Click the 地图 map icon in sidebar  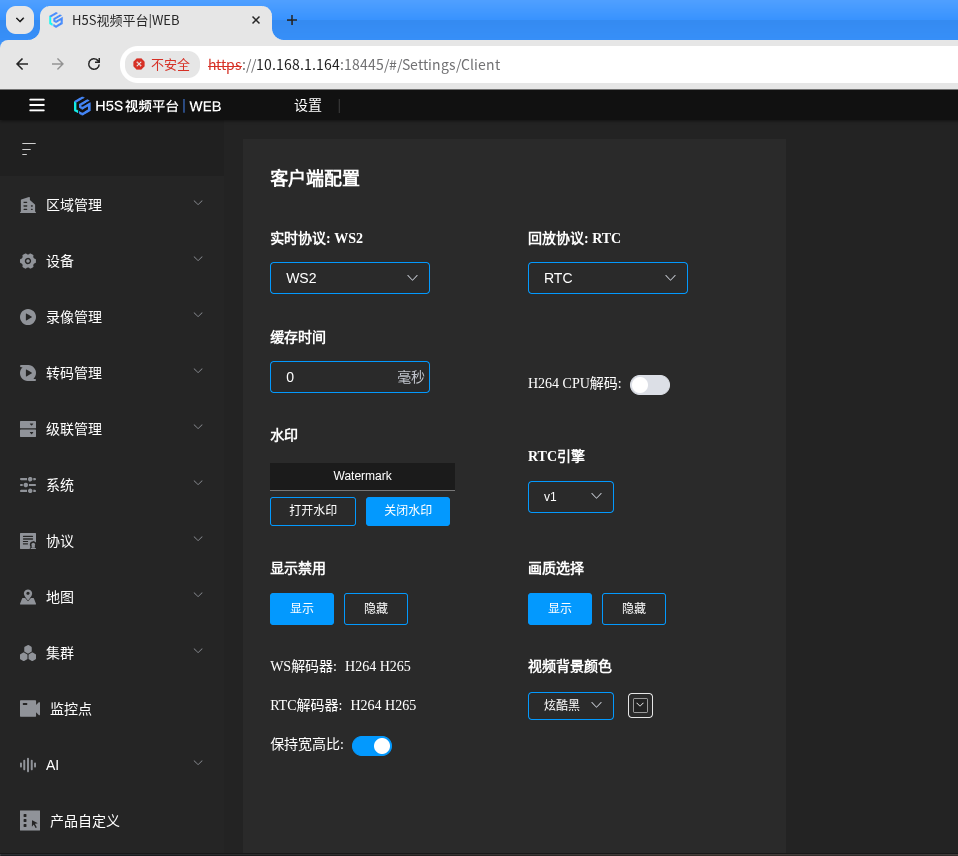click(28, 597)
